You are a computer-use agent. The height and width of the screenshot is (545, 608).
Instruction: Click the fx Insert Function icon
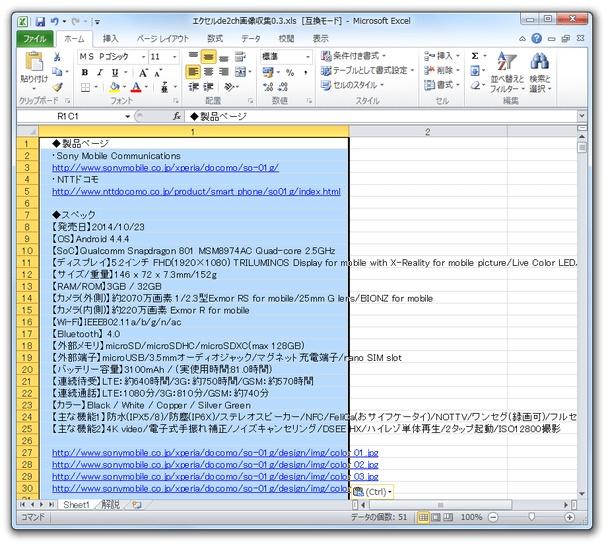[x=177, y=116]
